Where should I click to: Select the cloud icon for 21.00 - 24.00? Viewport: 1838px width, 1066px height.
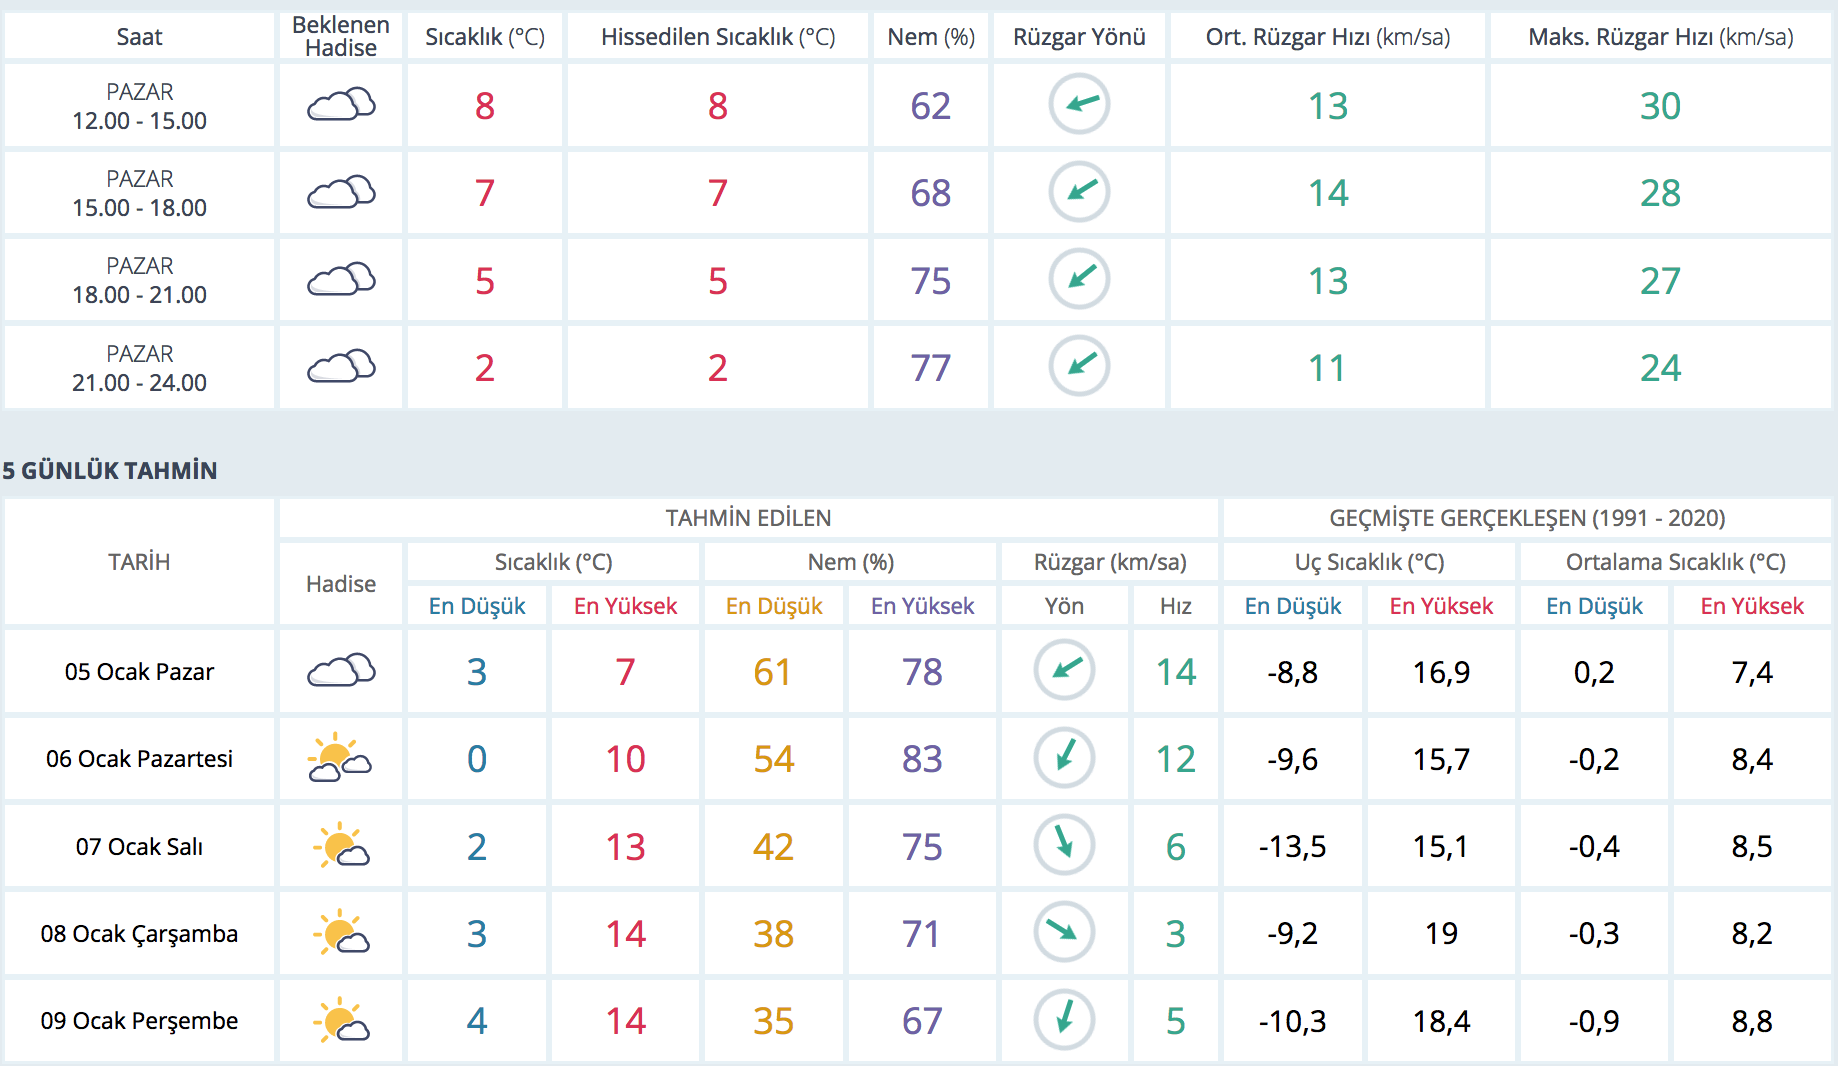click(x=341, y=367)
